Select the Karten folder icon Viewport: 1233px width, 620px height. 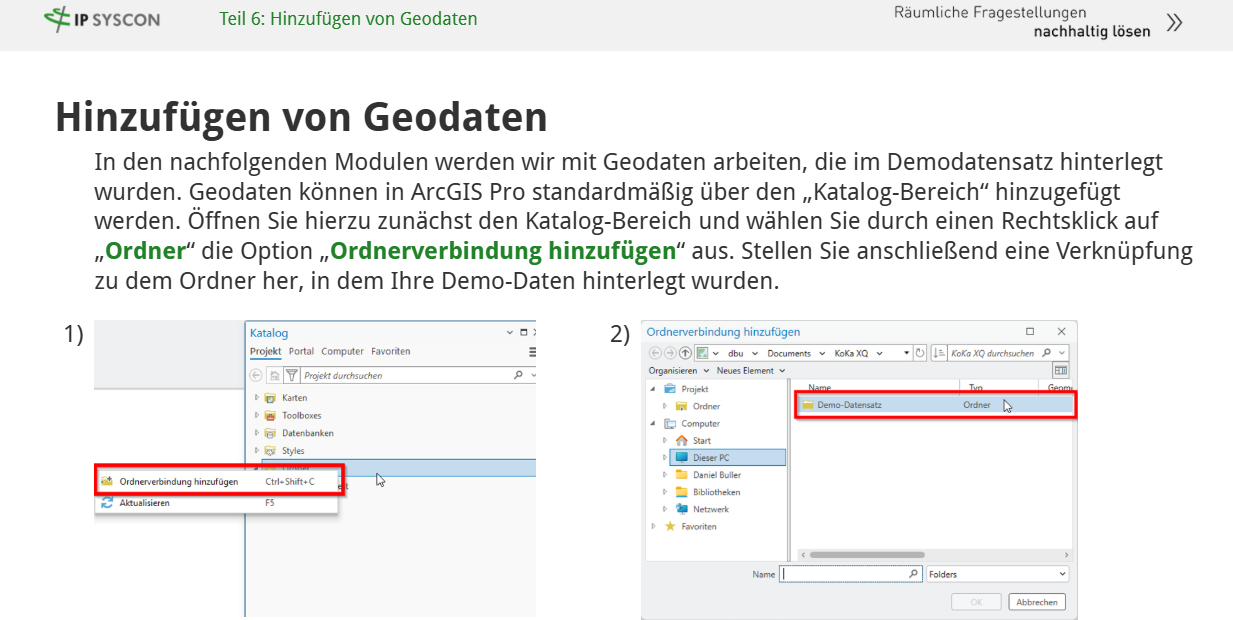(270, 398)
